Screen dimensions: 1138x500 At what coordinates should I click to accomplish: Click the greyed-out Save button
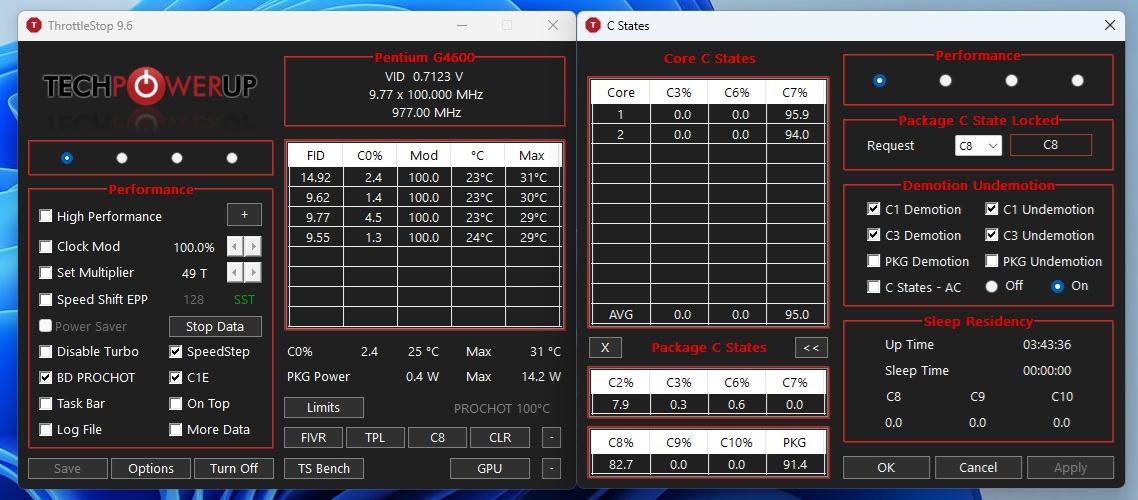point(67,468)
